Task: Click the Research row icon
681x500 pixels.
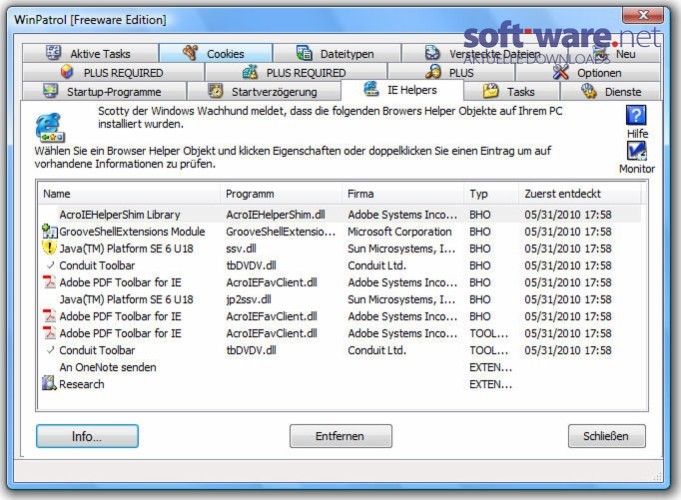Action: (49, 383)
